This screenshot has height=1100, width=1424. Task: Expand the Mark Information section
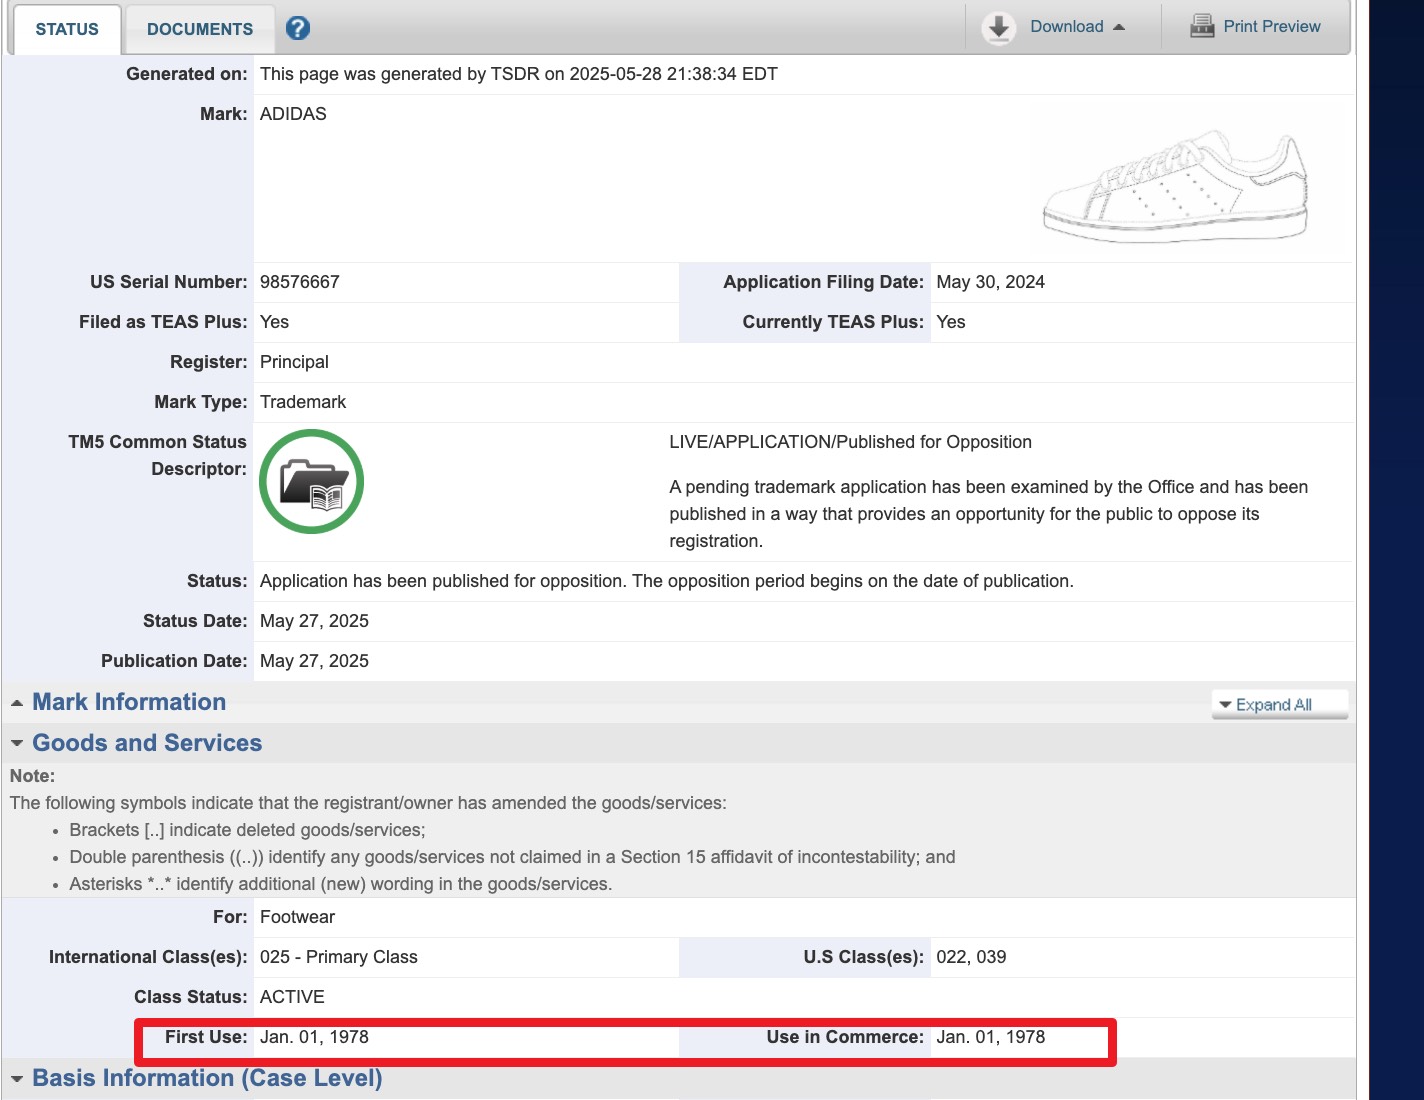129,702
